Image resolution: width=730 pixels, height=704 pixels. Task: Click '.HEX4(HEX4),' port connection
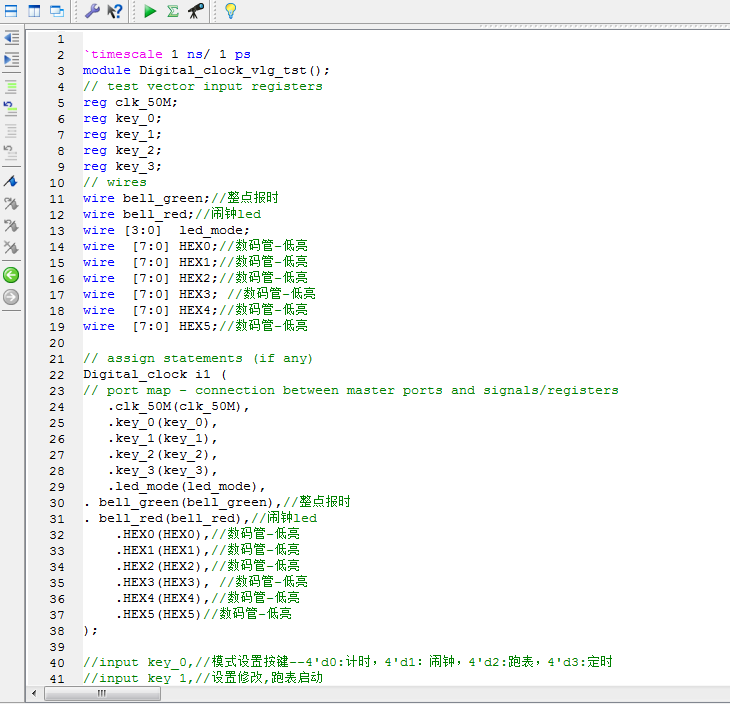click(163, 599)
